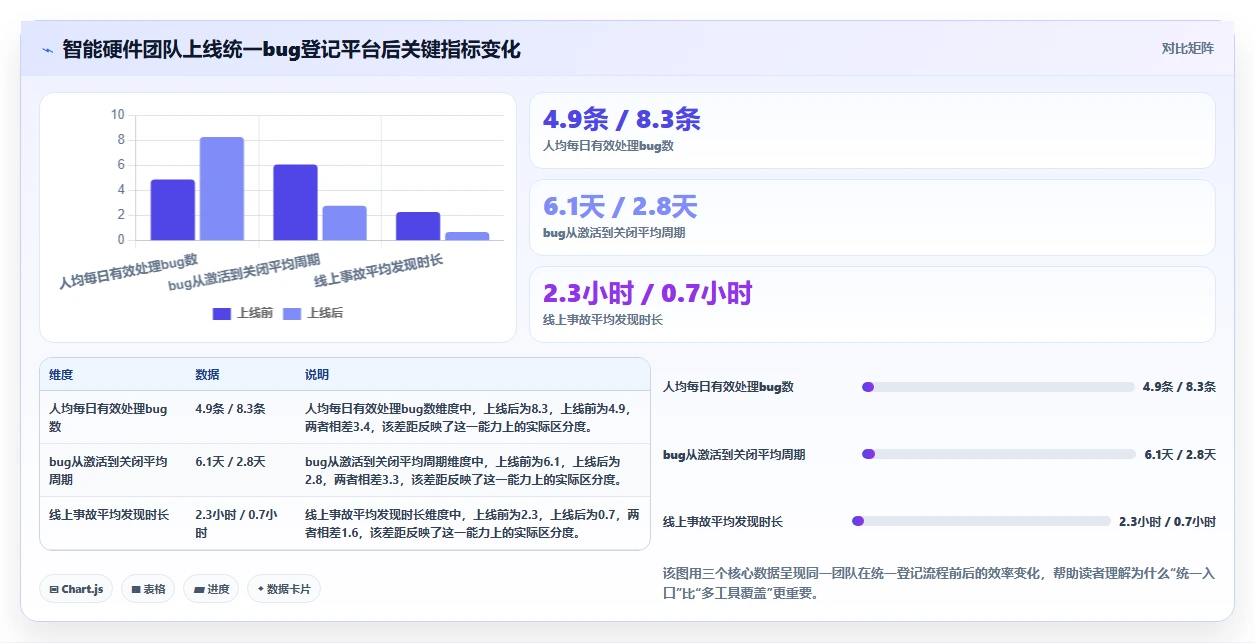Click chart axis label 人均每日有效处理bug数

tap(129, 270)
